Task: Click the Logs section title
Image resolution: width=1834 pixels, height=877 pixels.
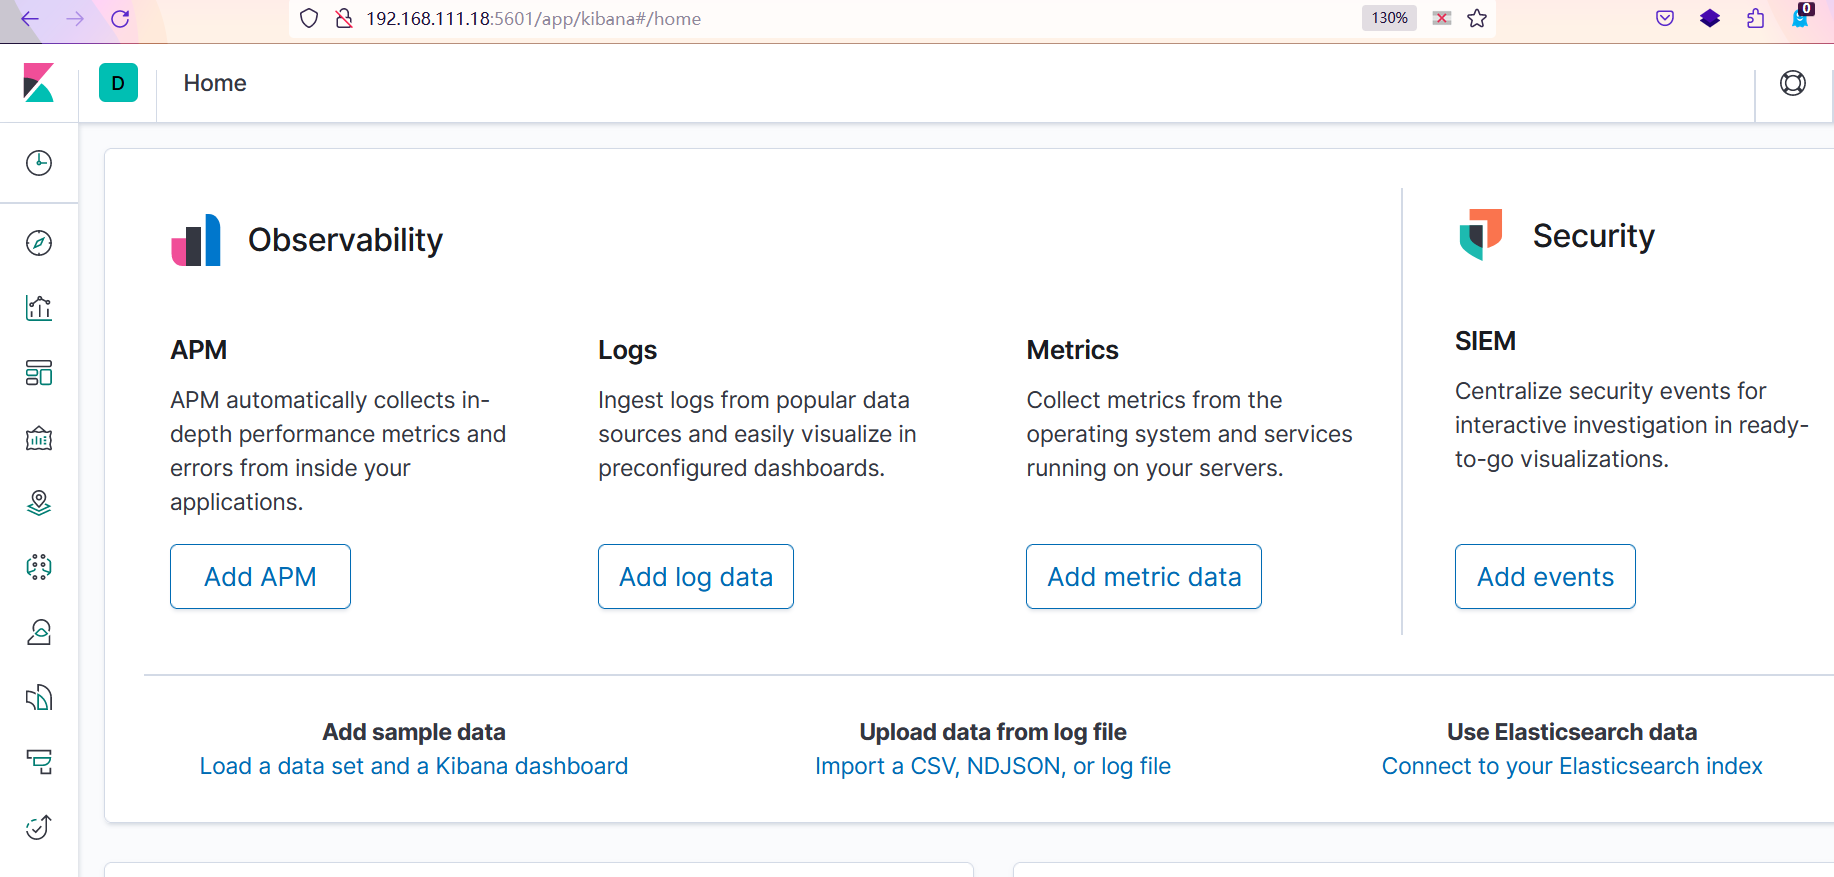Action: (x=627, y=350)
